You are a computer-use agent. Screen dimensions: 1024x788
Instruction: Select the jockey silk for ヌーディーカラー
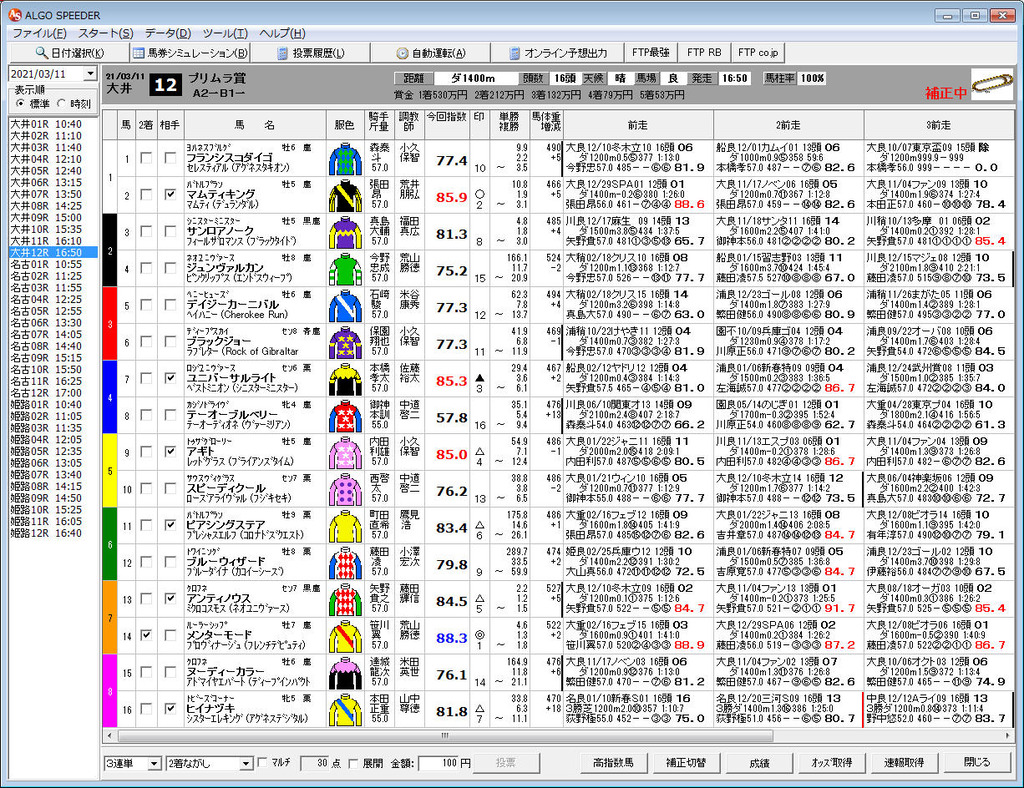click(x=345, y=672)
